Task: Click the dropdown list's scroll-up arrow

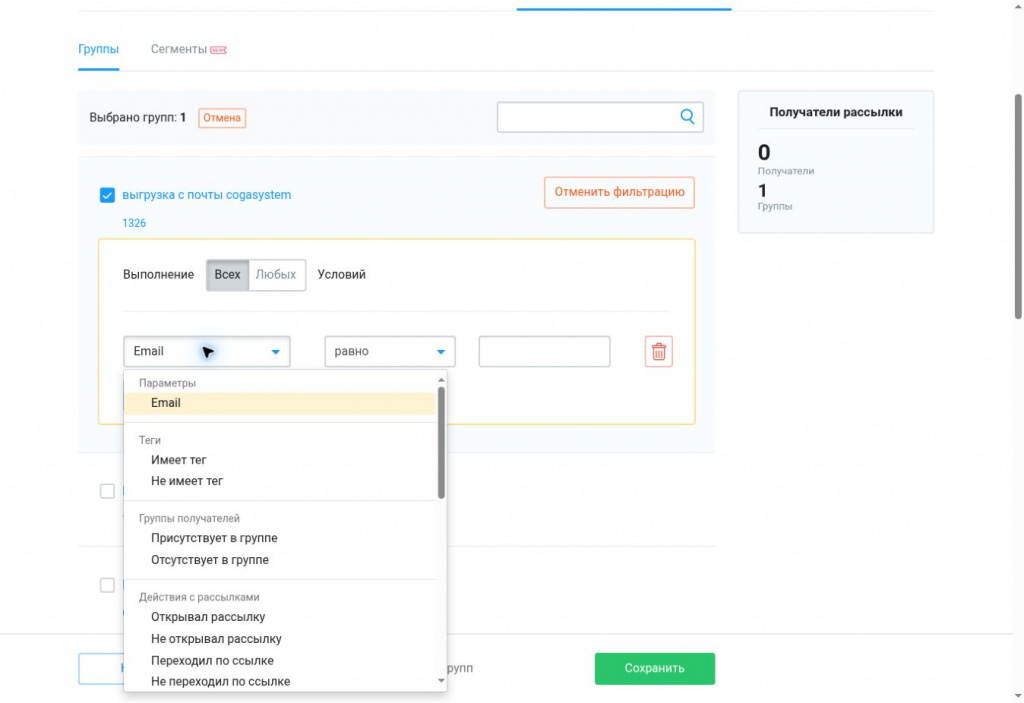Action: pyautogui.click(x=441, y=380)
